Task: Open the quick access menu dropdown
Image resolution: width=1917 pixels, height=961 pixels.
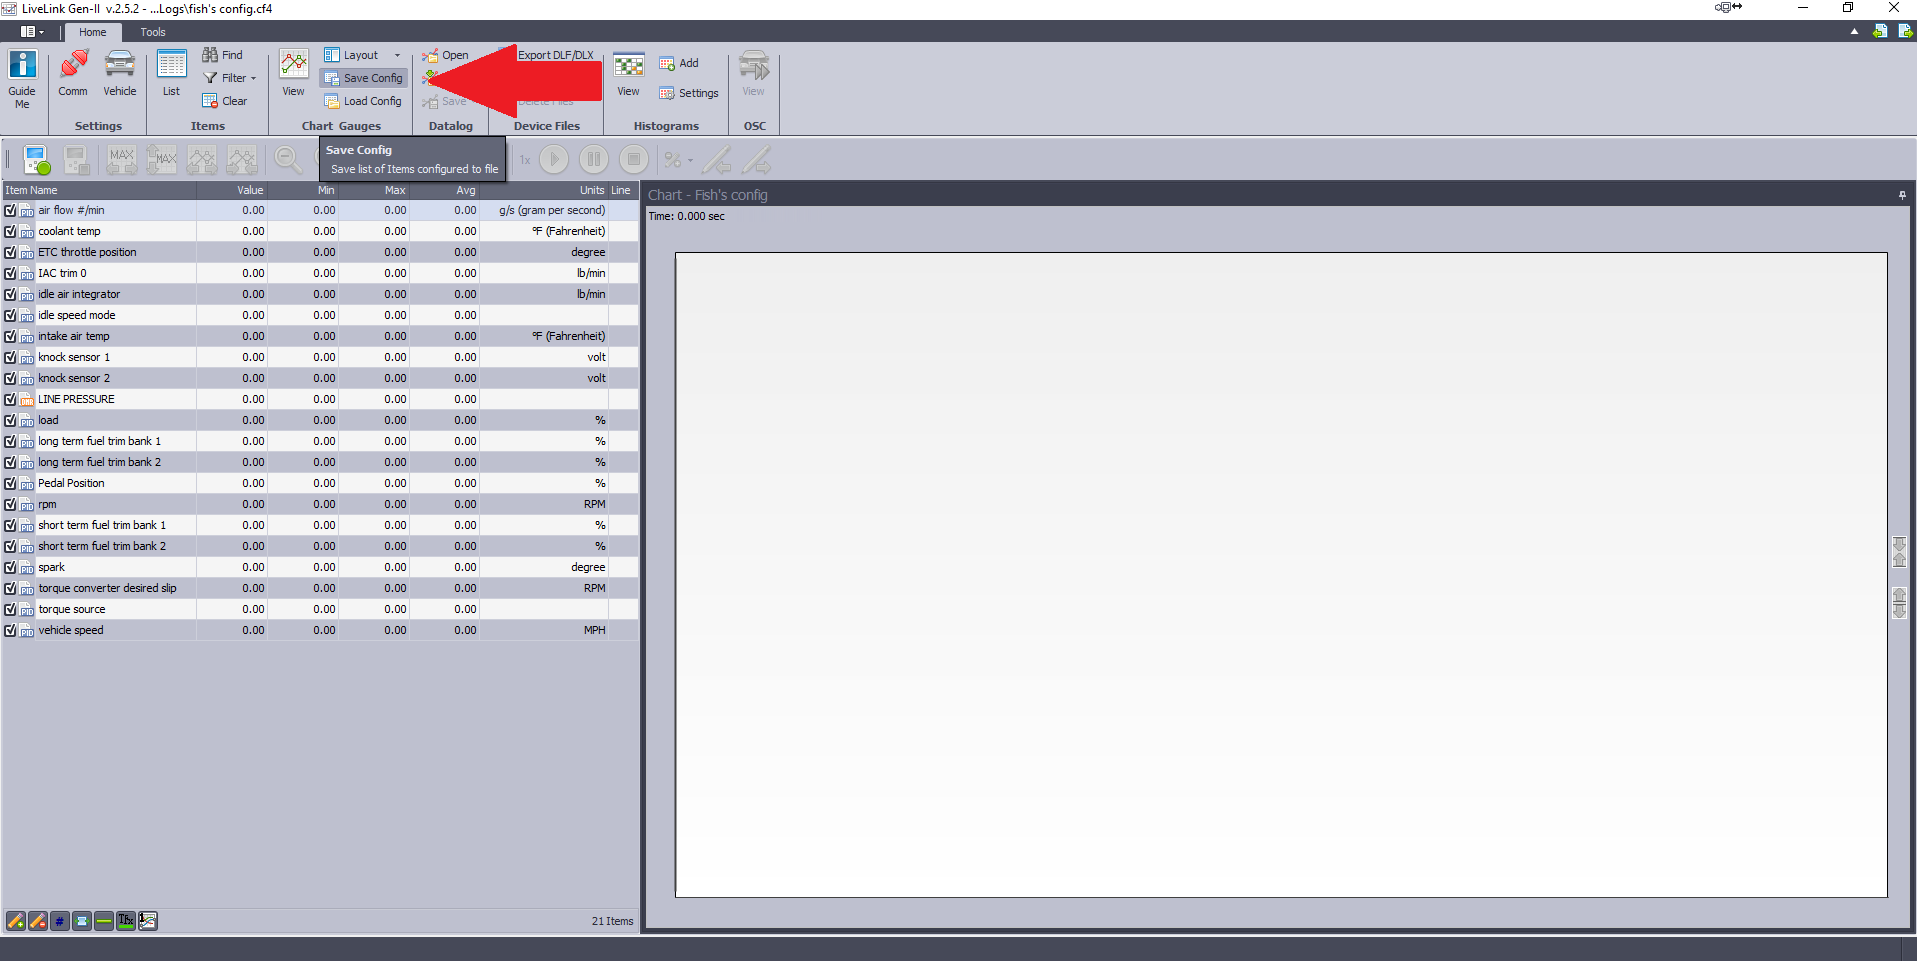Action: pos(33,32)
